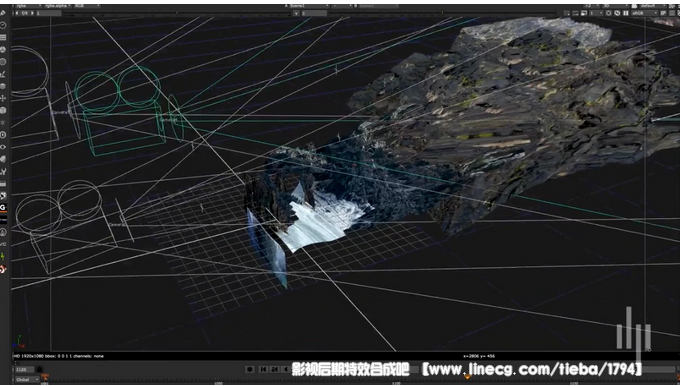Image resolution: width=687 pixels, height=386 pixels.
Task: Click the orange timeline playhead marker
Action: click(467, 376)
